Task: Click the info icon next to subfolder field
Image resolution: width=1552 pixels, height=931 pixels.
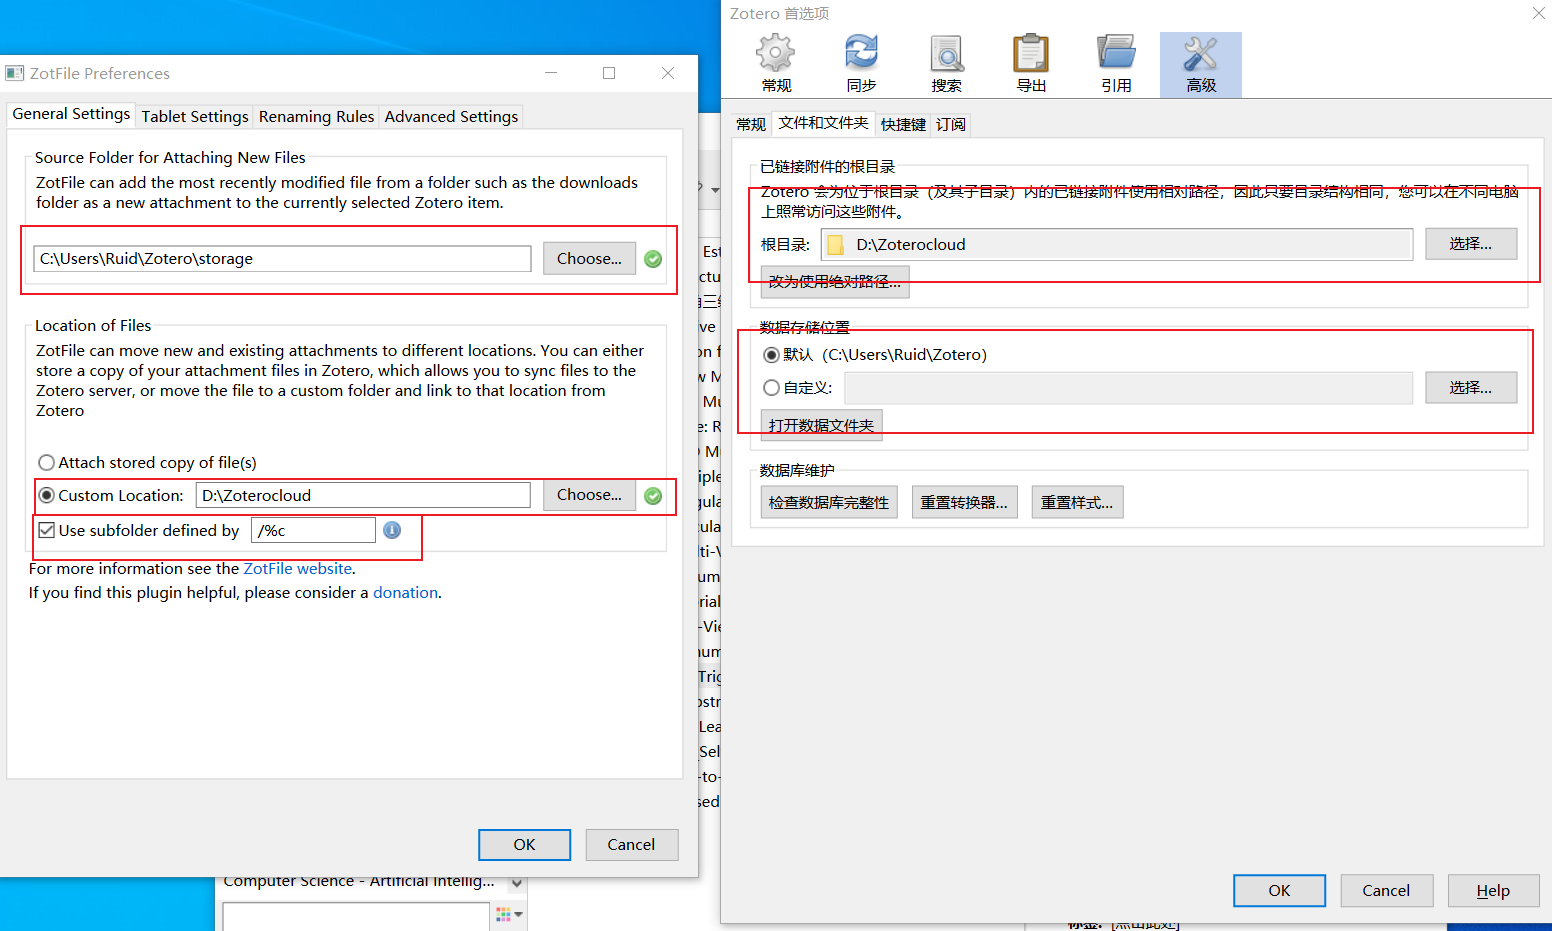Action: pos(392,530)
